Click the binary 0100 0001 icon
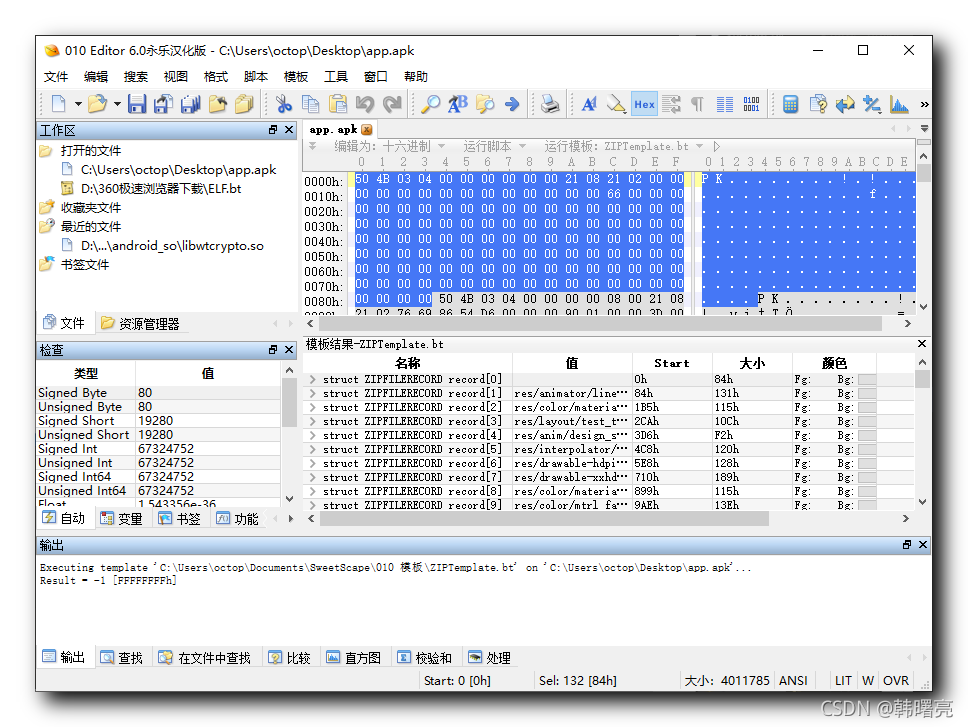 [751, 104]
